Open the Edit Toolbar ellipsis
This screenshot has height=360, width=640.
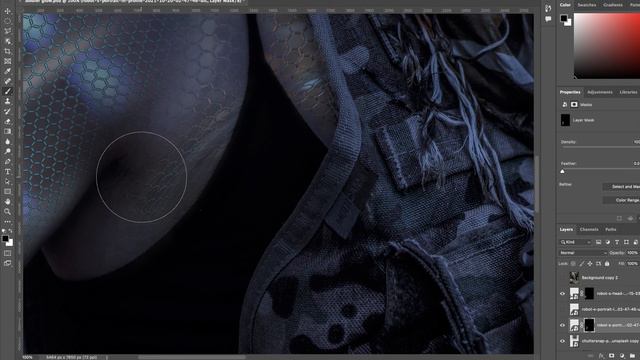7,222
